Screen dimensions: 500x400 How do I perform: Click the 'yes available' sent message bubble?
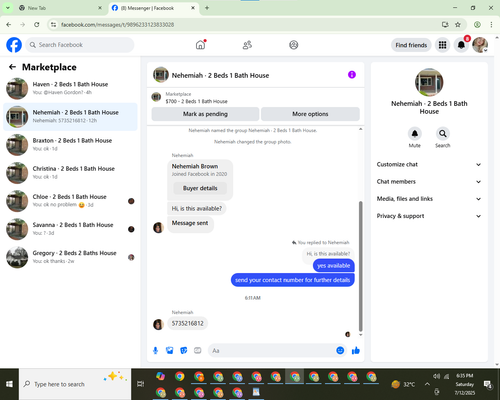point(334,266)
